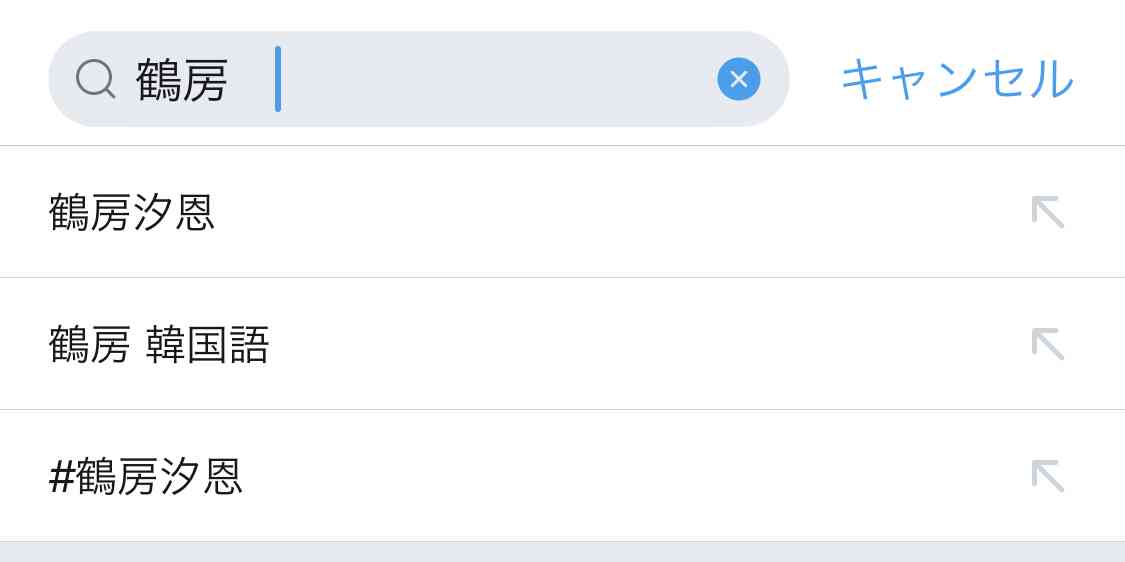The image size is (1125, 562).
Task: Insert 鶴房汐恩 into the search via its arrow
Action: tap(1046, 212)
